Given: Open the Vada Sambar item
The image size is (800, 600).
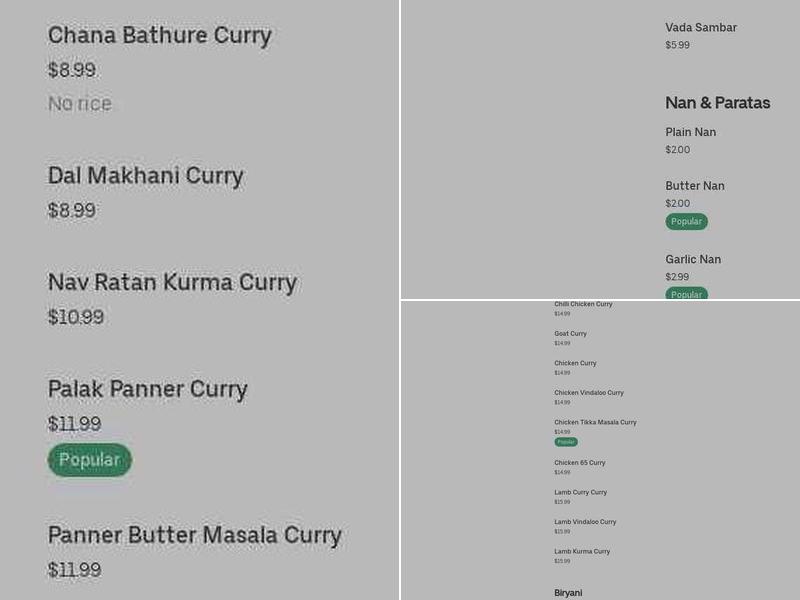Looking at the screenshot, I should pyautogui.click(x=701, y=28).
